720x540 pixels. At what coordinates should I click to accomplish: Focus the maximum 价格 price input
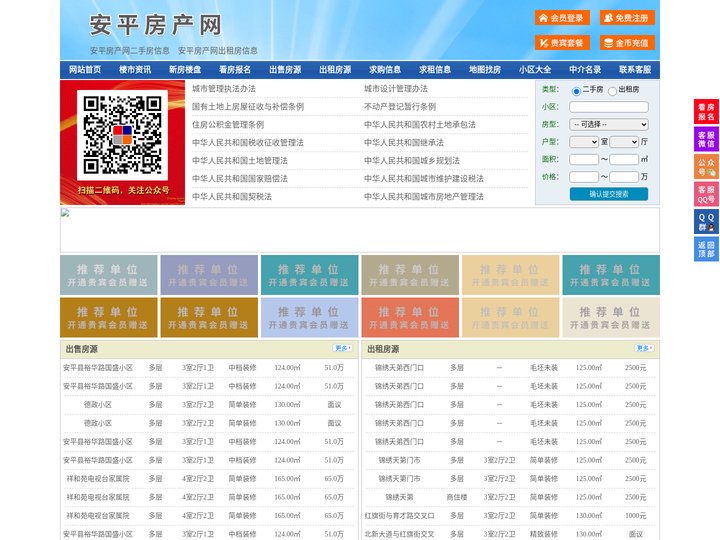point(624,177)
